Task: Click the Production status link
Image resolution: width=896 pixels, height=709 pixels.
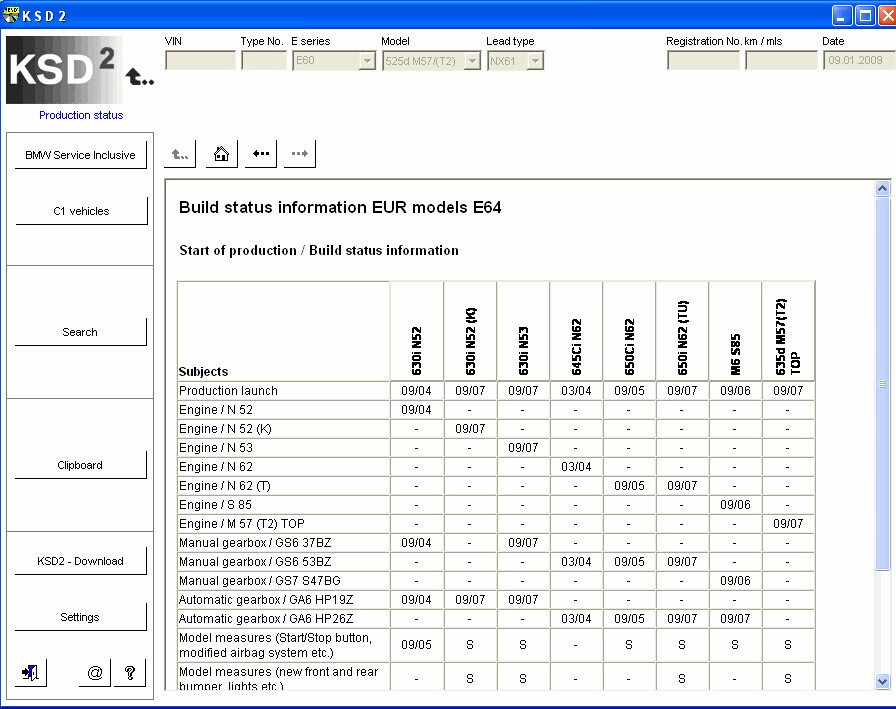Action: (81, 115)
